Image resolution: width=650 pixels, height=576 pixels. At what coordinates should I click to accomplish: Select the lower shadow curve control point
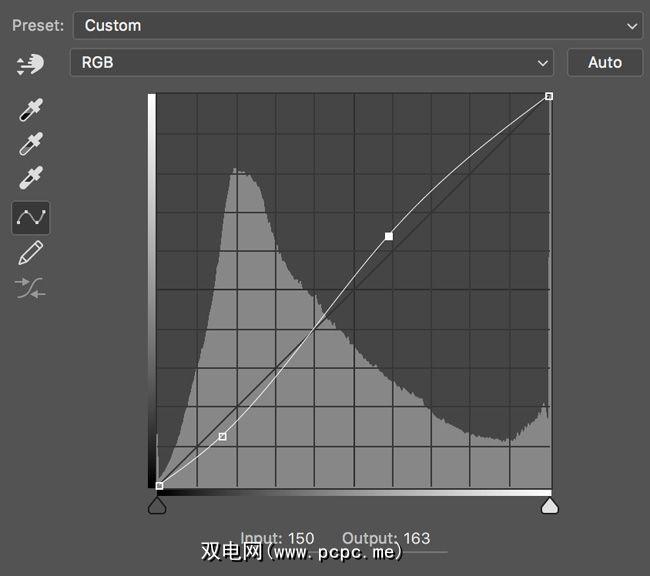pos(222,436)
